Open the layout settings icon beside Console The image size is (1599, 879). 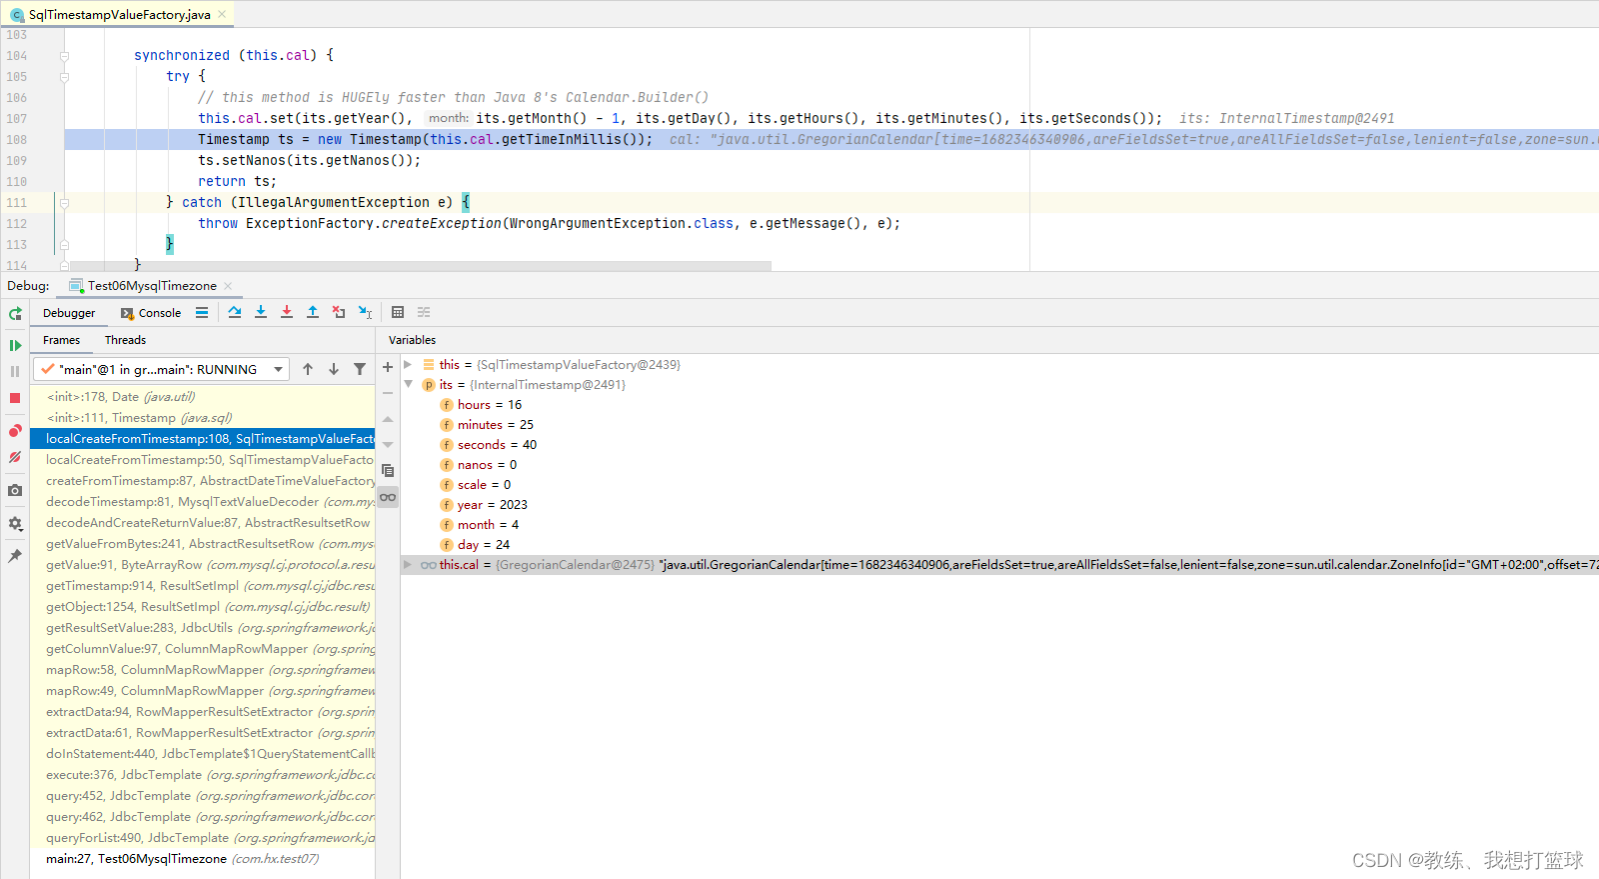pos(202,312)
